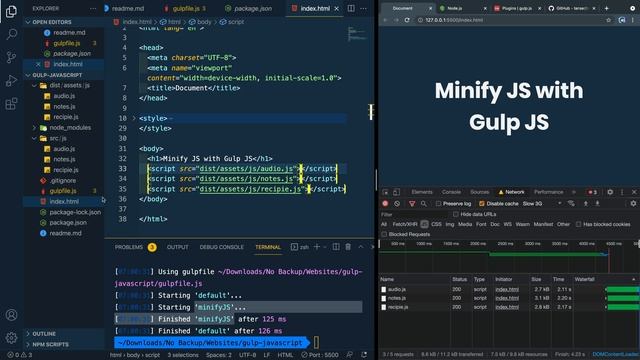Split the editor right
The height and width of the screenshot is (360, 640).
(x=351, y=8)
